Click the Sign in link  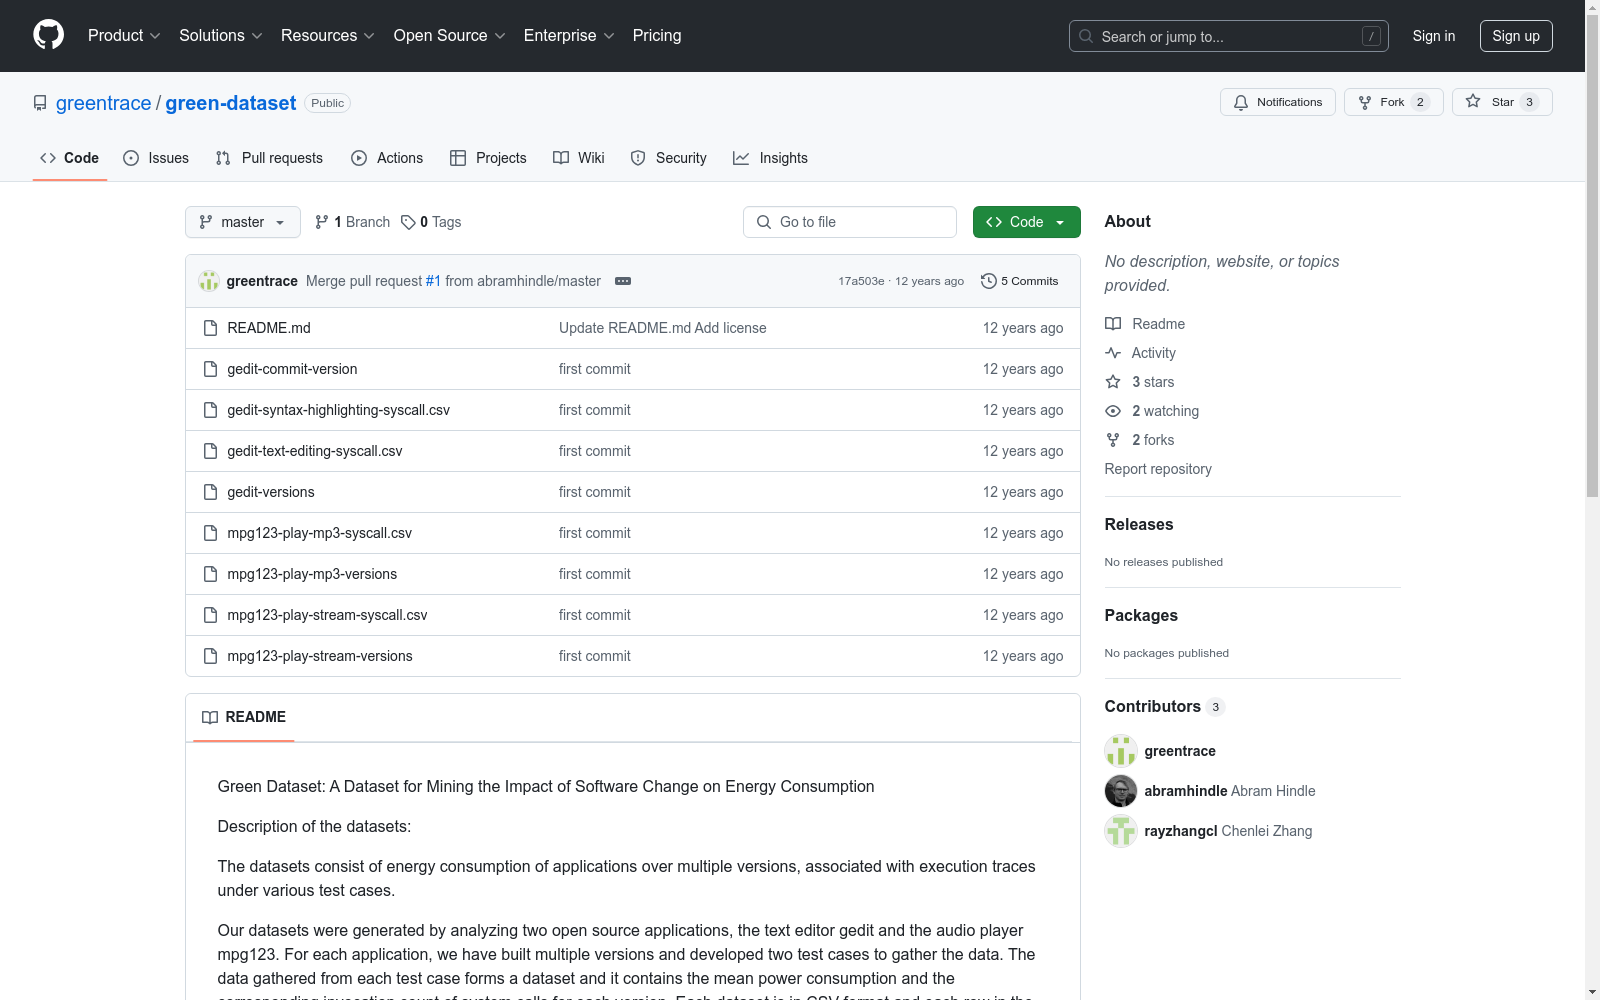pos(1434,36)
